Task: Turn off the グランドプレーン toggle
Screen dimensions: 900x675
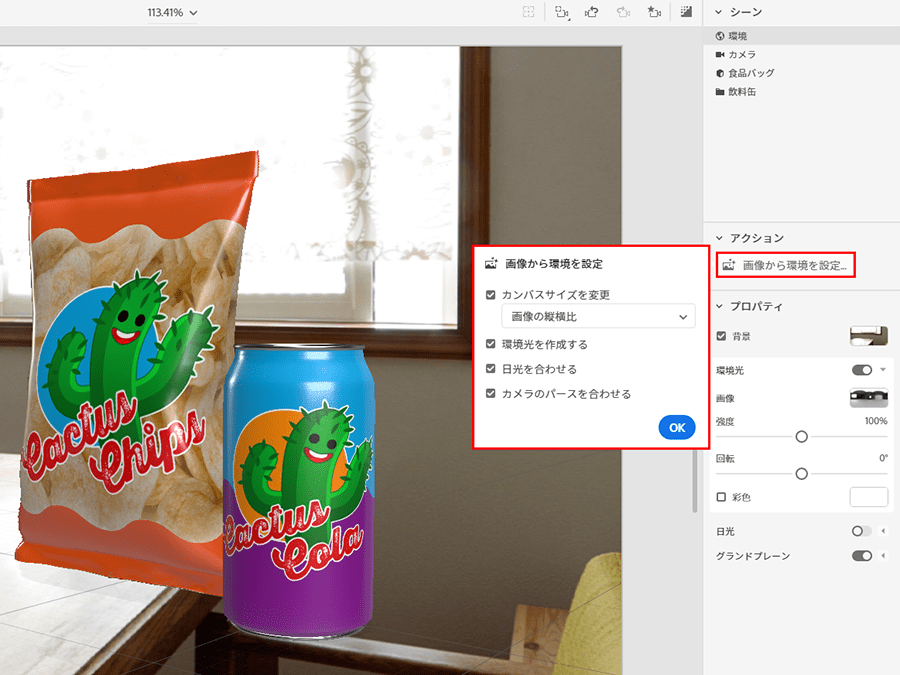Action: [862, 556]
